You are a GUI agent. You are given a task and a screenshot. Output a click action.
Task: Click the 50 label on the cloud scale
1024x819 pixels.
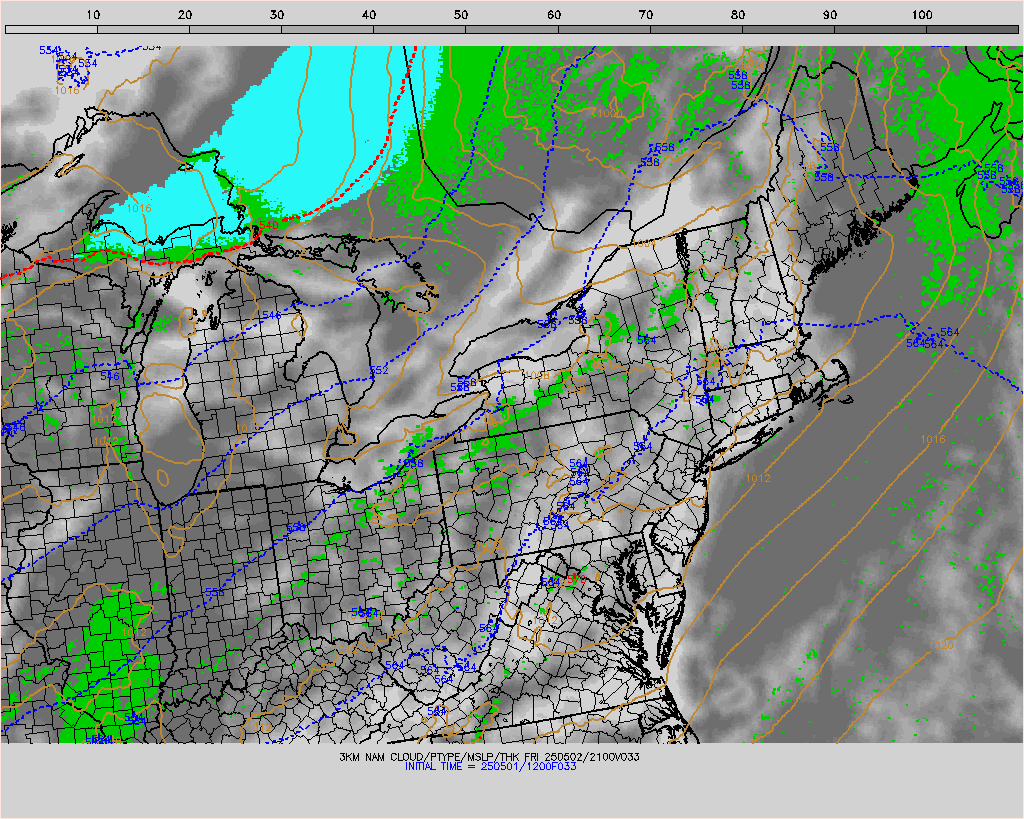click(x=462, y=14)
